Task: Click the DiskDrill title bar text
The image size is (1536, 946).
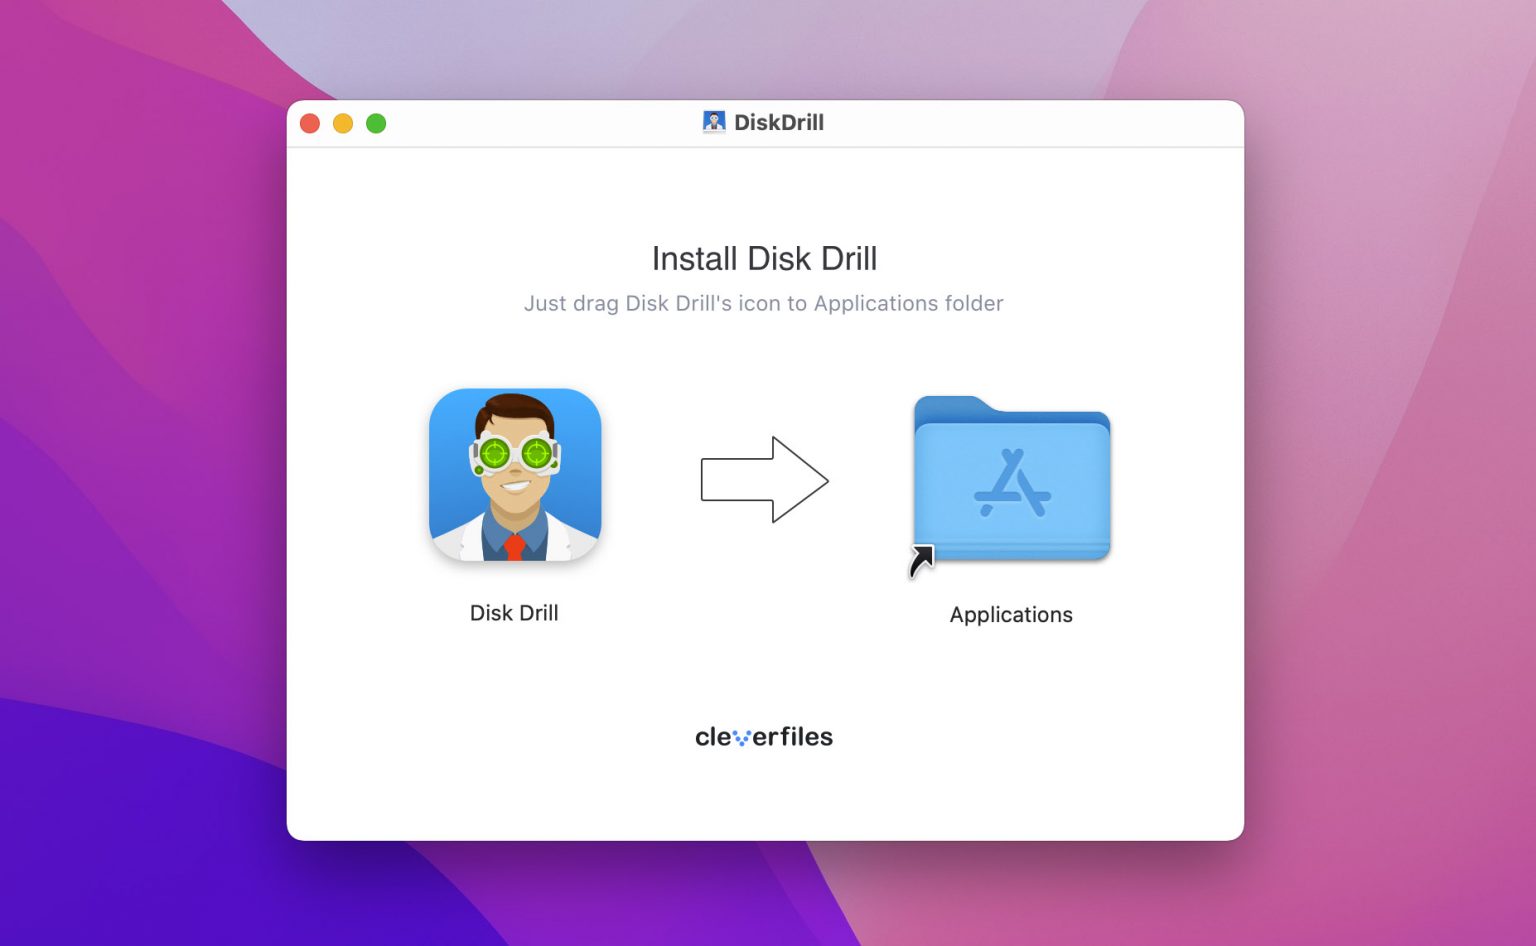Action: (780, 122)
